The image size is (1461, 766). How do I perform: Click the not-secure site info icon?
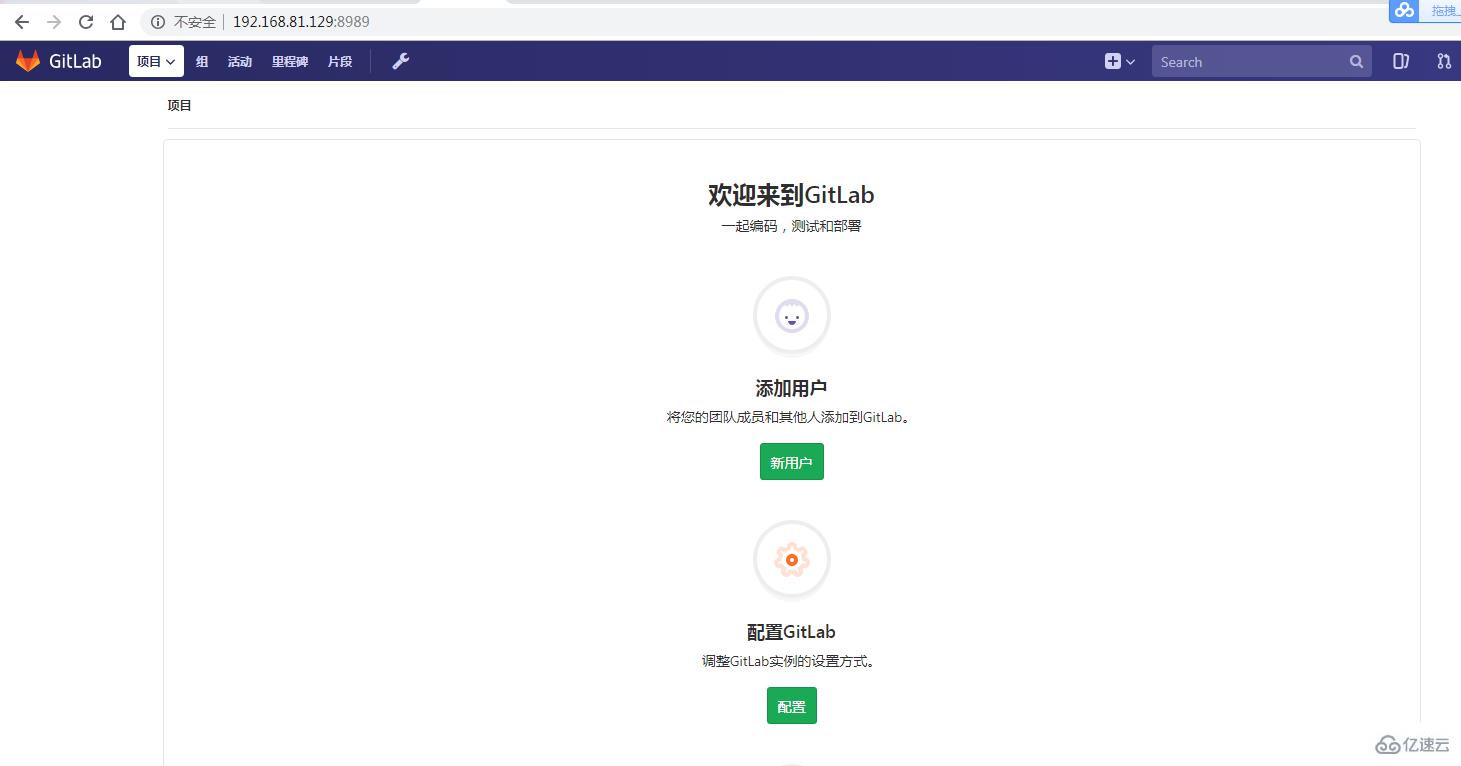[158, 21]
